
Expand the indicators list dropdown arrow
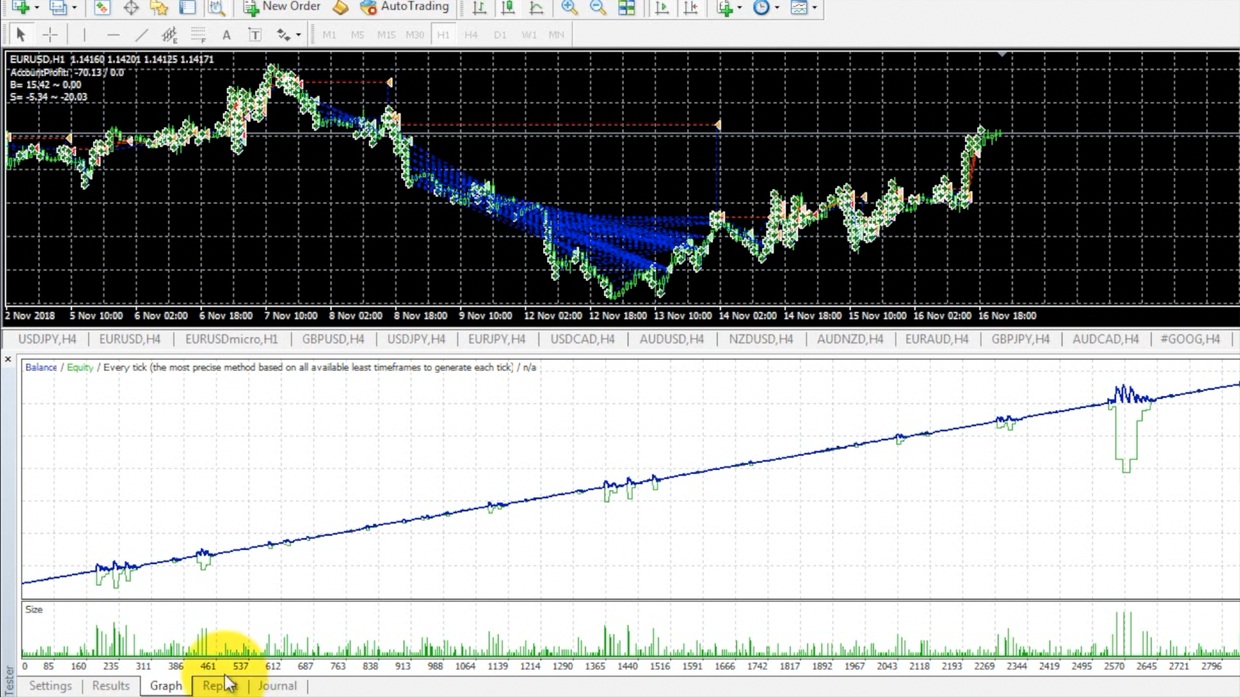pyautogui.click(x=739, y=8)
